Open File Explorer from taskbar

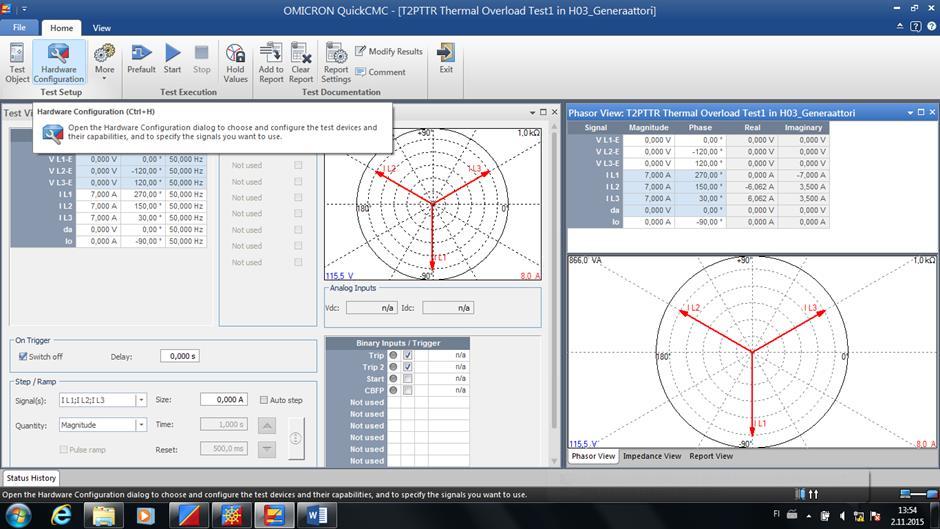pyautogui.click(x=104, y=516)
